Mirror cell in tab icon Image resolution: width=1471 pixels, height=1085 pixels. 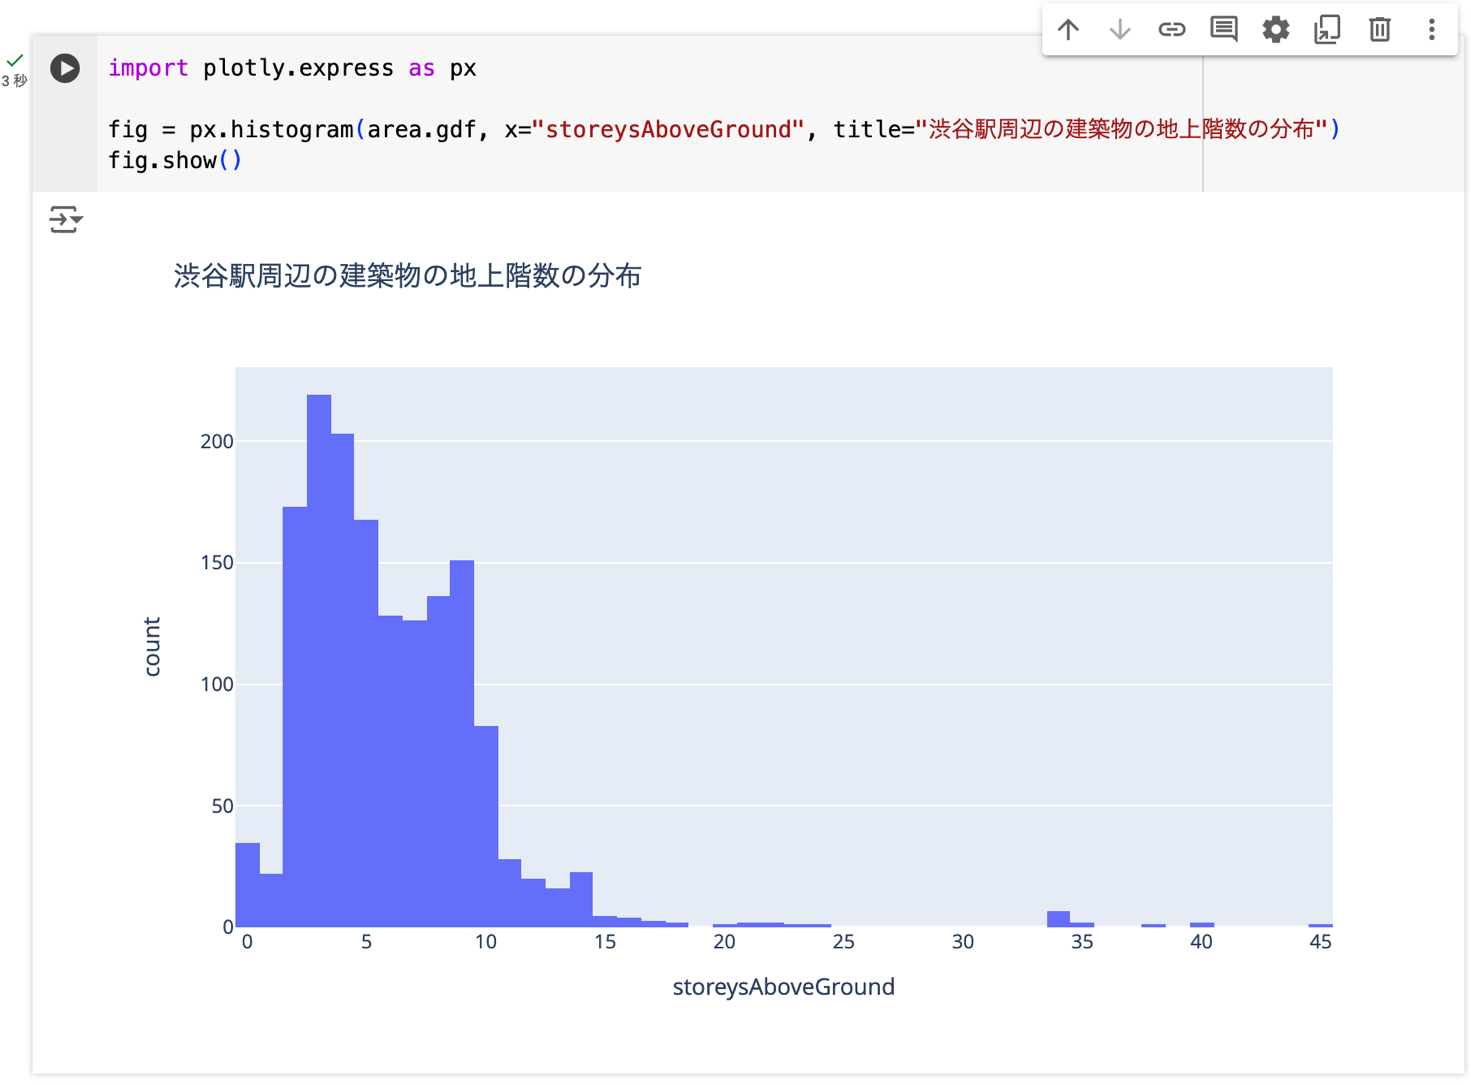[x=1327, y=29]
